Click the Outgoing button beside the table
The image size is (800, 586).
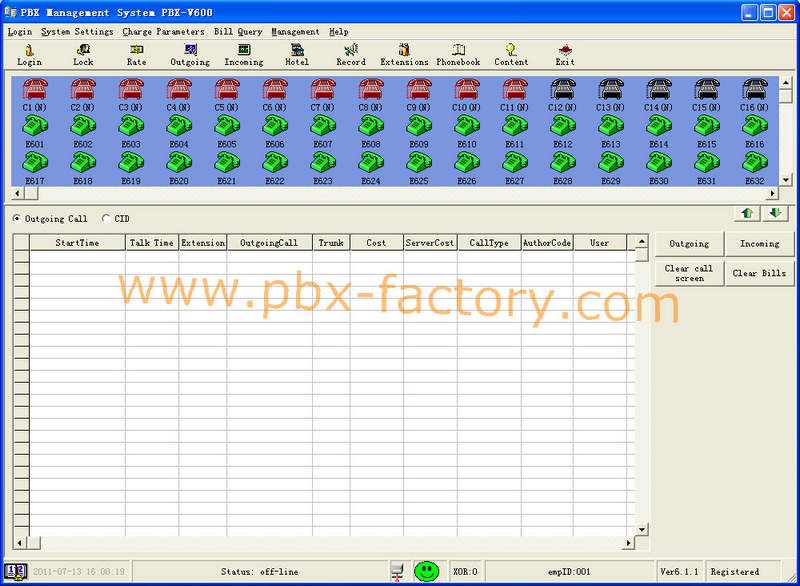click(689, 244)
